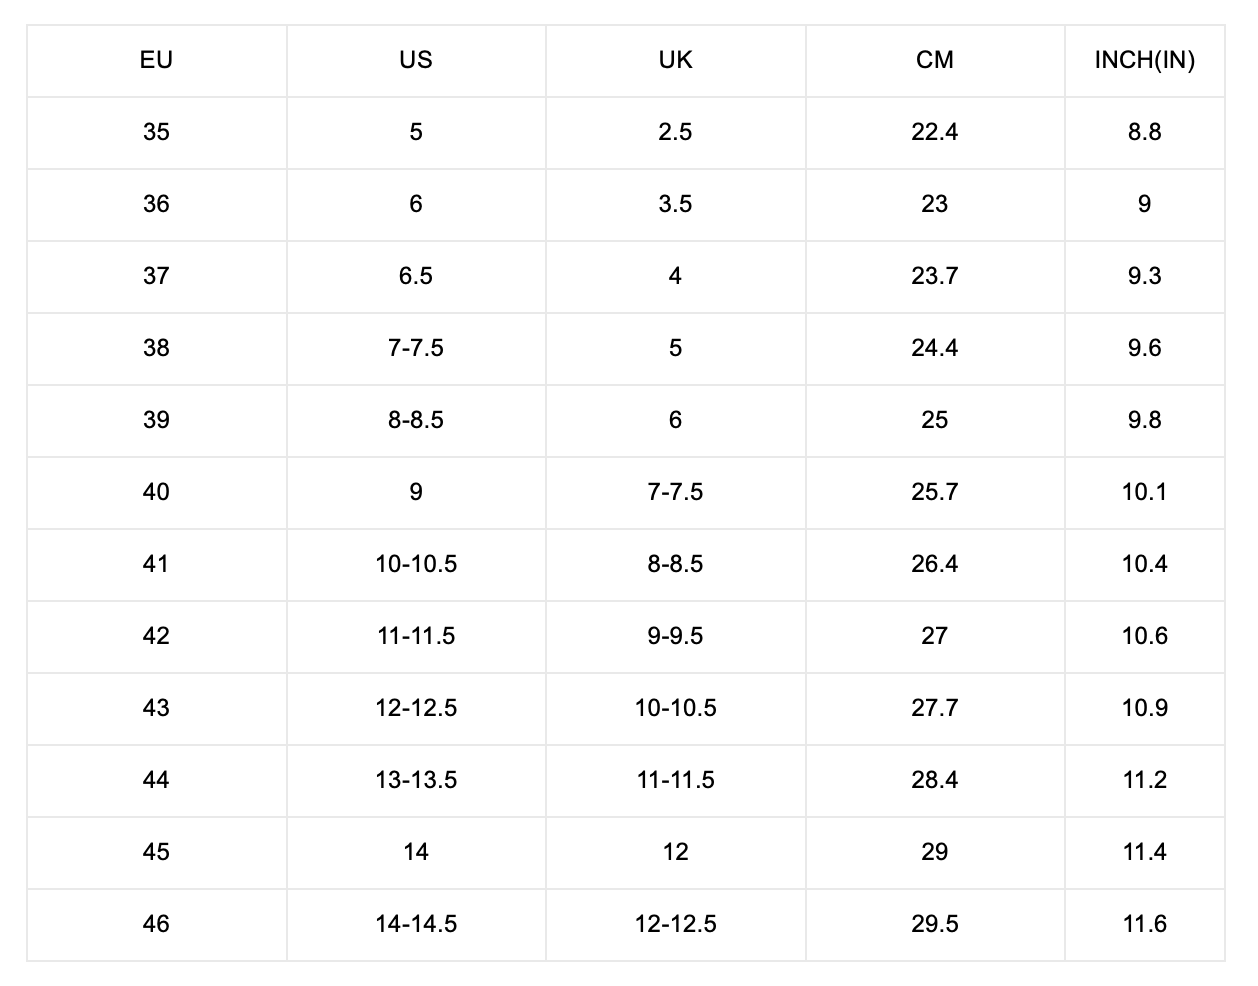Select EU size 46 cell
The width and height of the screenshot is (1258, 986).
156,924
